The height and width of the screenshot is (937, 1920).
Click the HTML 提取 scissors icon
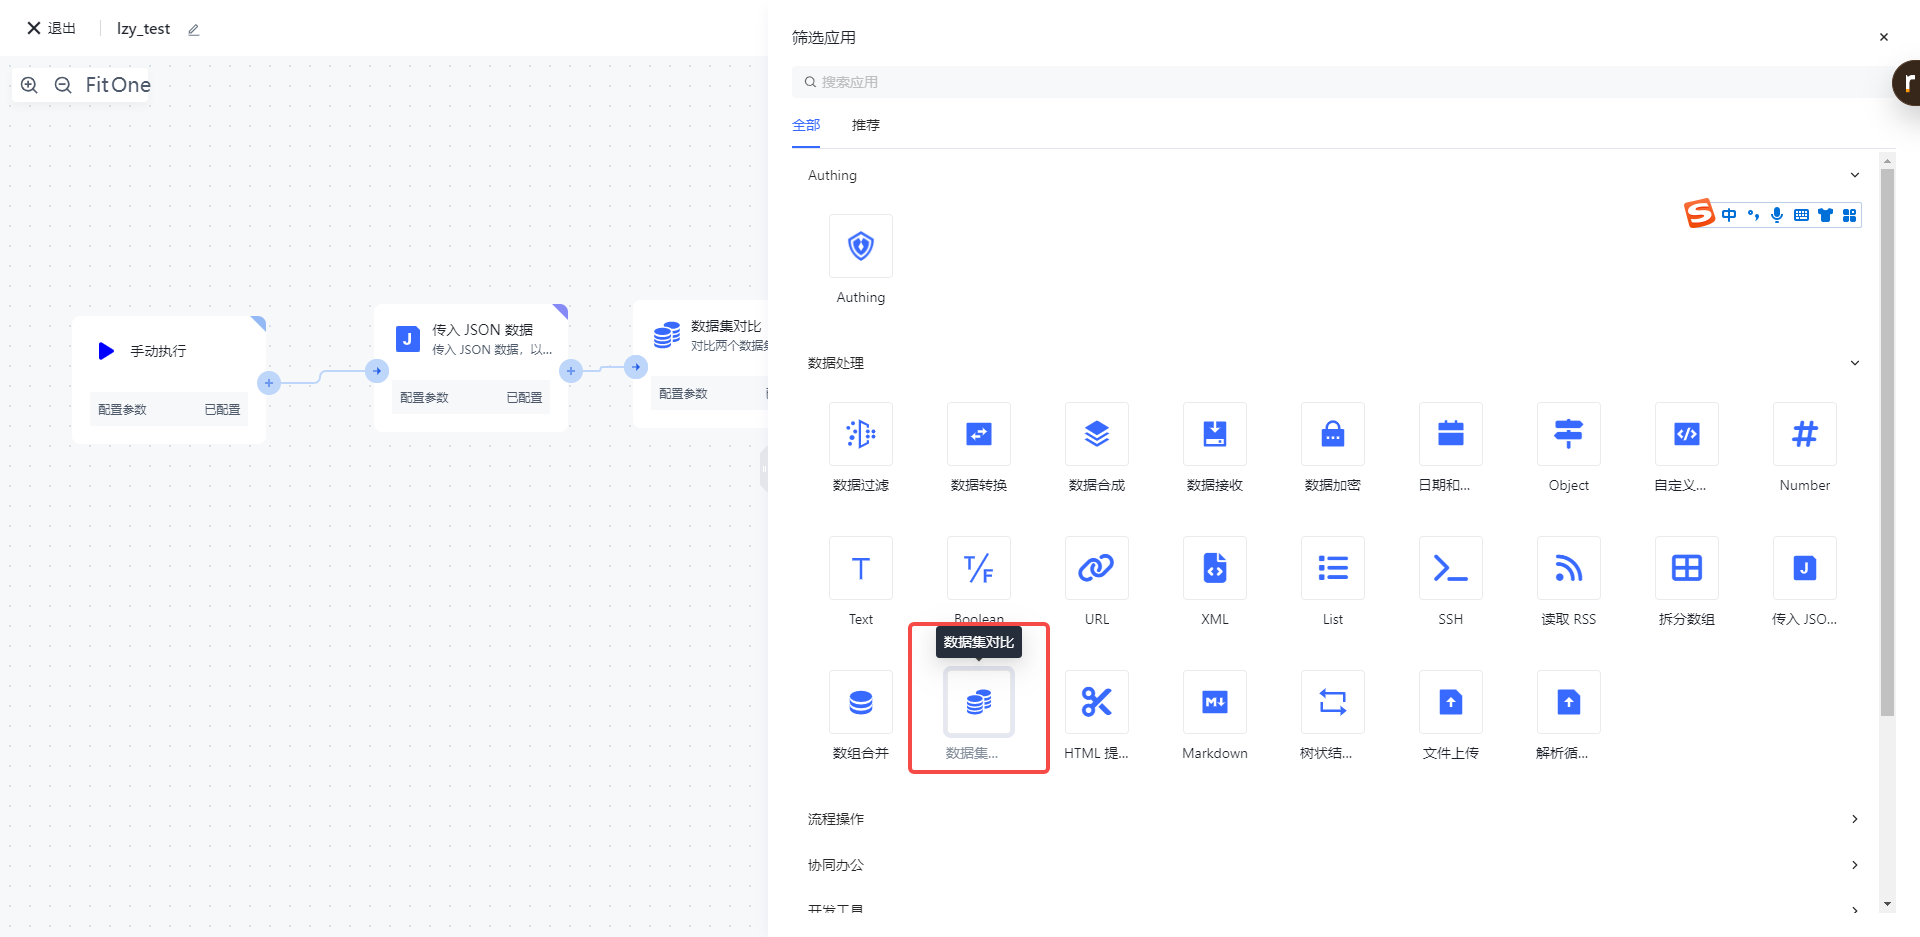coord(1096,702)
